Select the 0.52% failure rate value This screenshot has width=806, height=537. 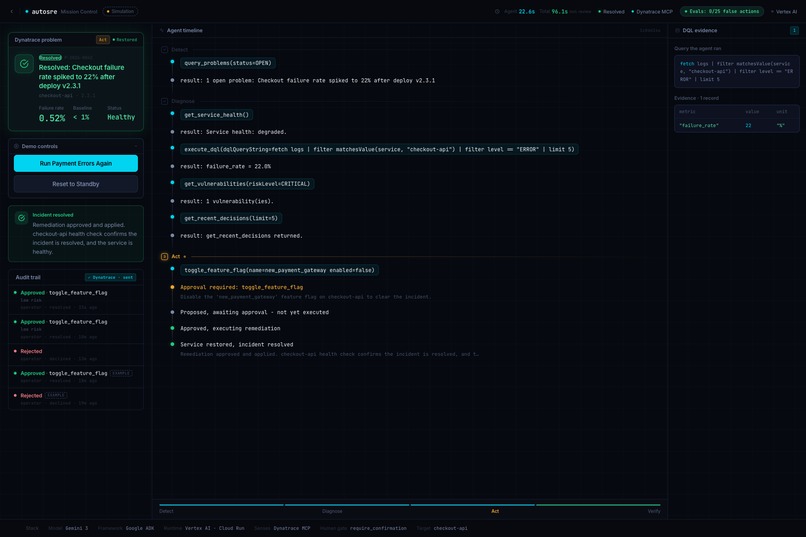click(52, 118)
